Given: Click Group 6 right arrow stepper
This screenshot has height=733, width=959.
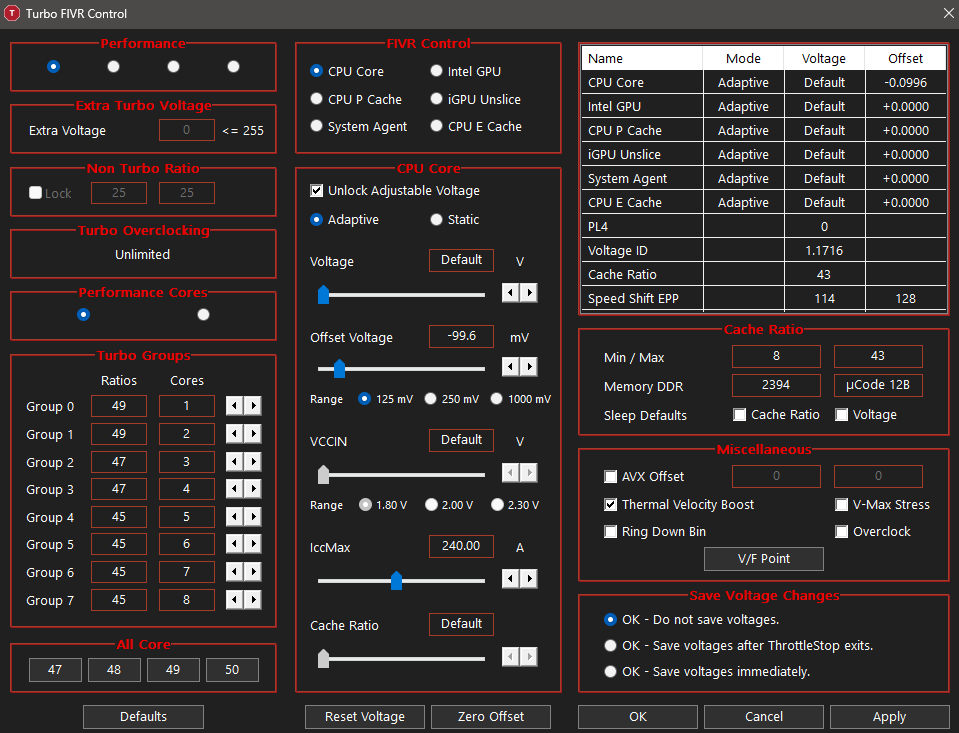Looking at the screenshot, I should 253,572.
